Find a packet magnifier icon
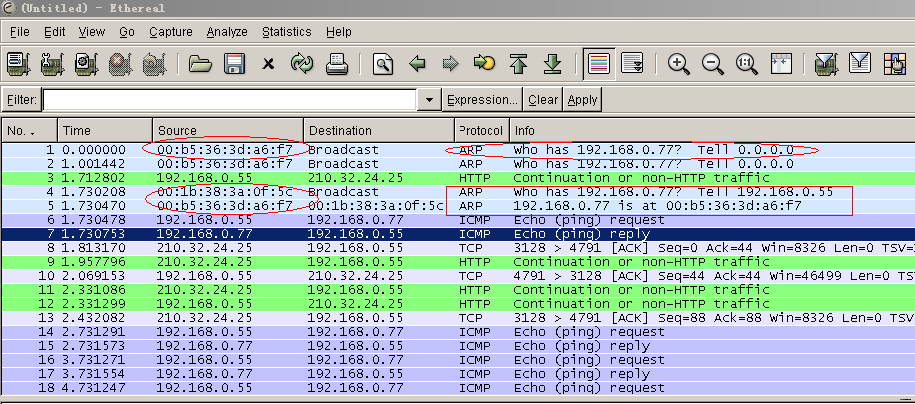The width and height of the screenshot is (915, 404). [383, 64]
